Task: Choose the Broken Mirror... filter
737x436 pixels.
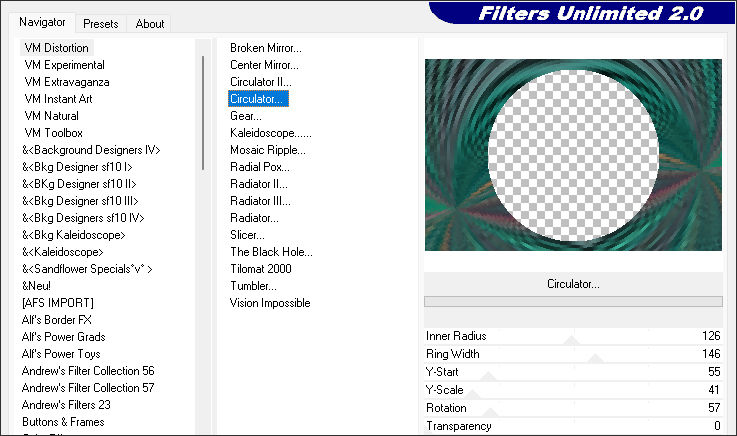Action: point(266,48)
